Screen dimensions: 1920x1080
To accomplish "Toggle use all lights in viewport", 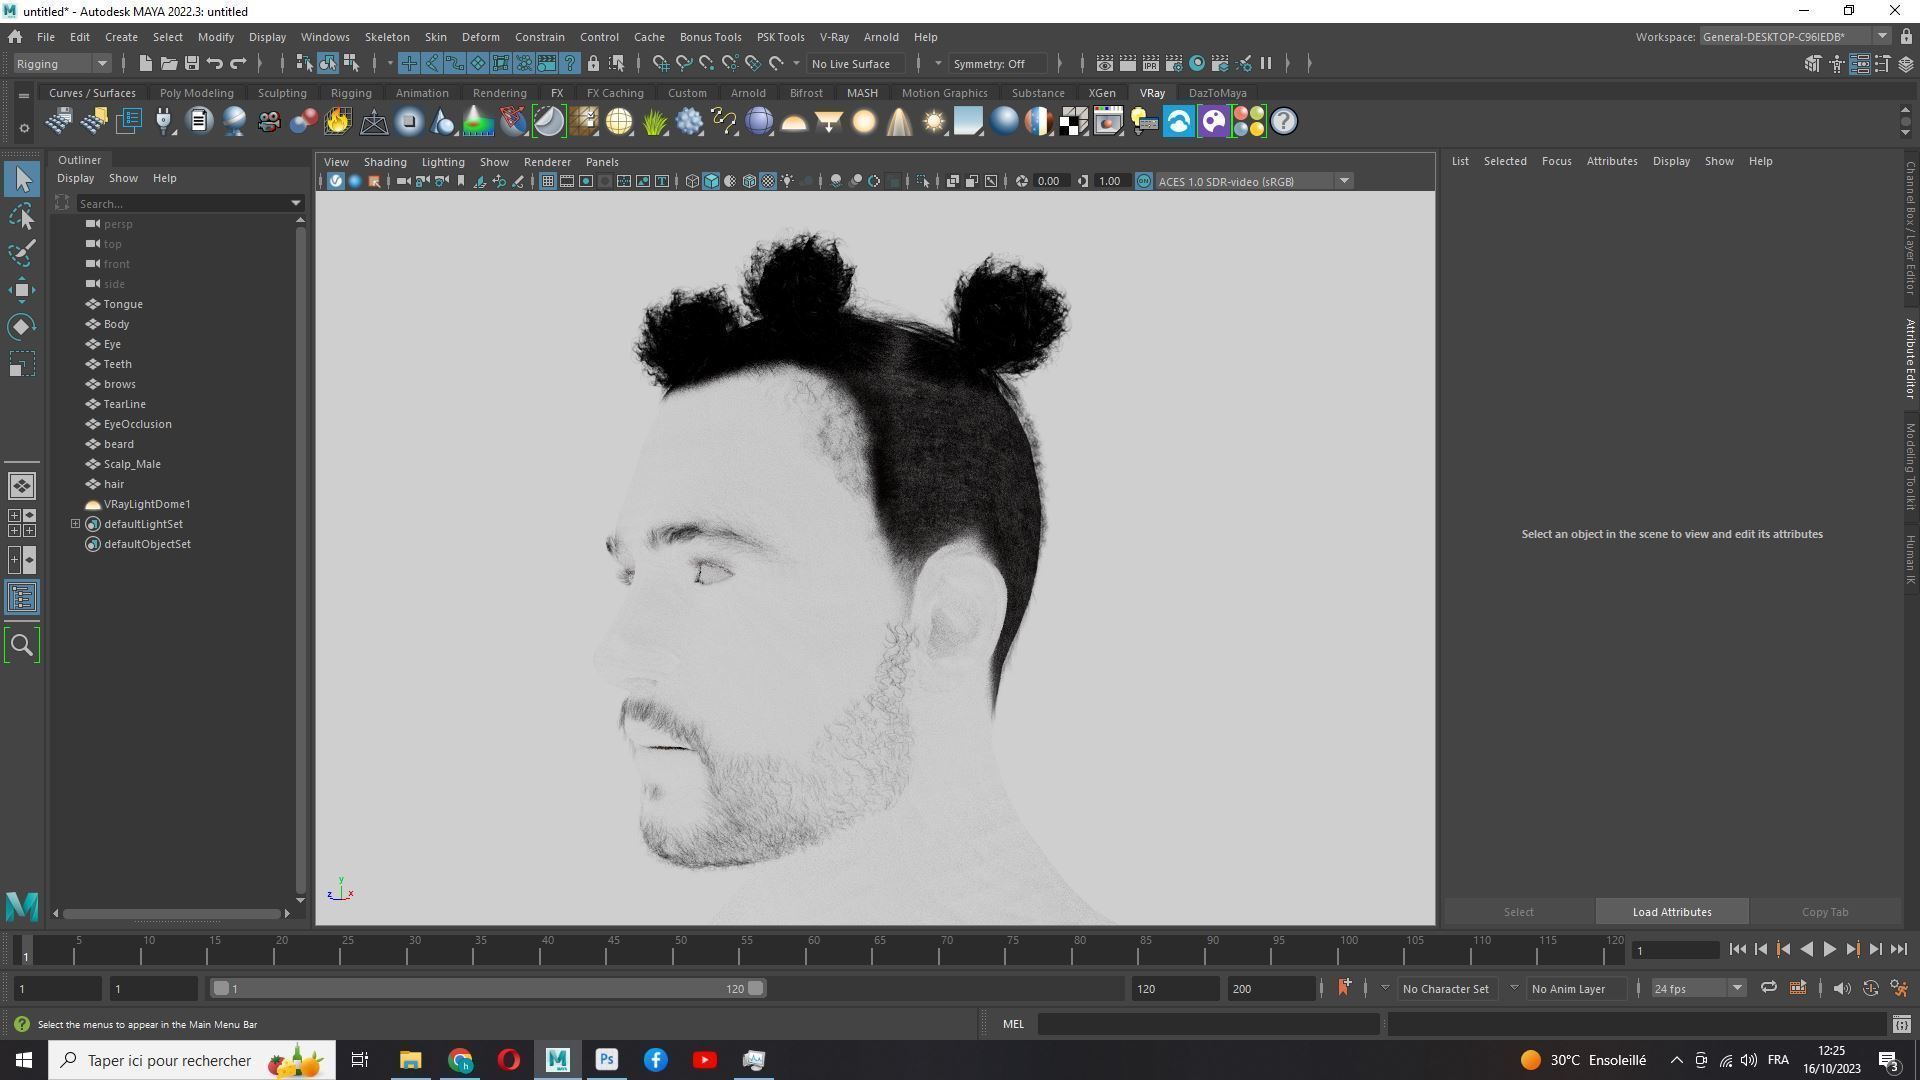I will pyautogui.click(x=787, y=181).
